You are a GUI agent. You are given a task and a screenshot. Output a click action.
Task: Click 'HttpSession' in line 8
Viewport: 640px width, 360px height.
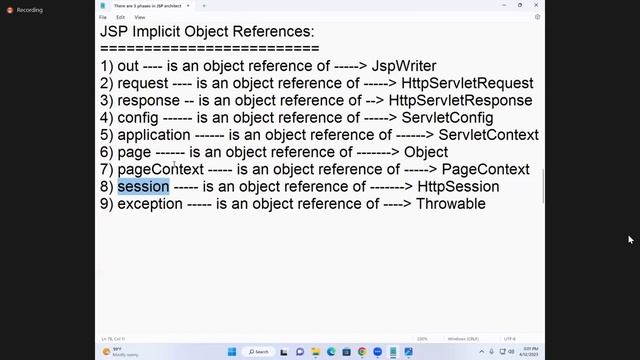pos(458,187)
